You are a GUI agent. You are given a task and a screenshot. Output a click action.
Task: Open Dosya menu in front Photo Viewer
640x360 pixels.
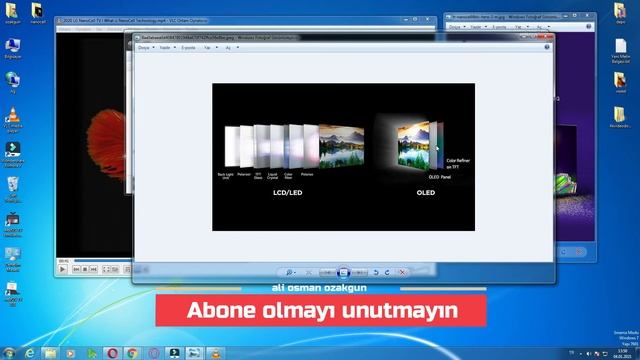pyautogui.click(x=146, y=48)
